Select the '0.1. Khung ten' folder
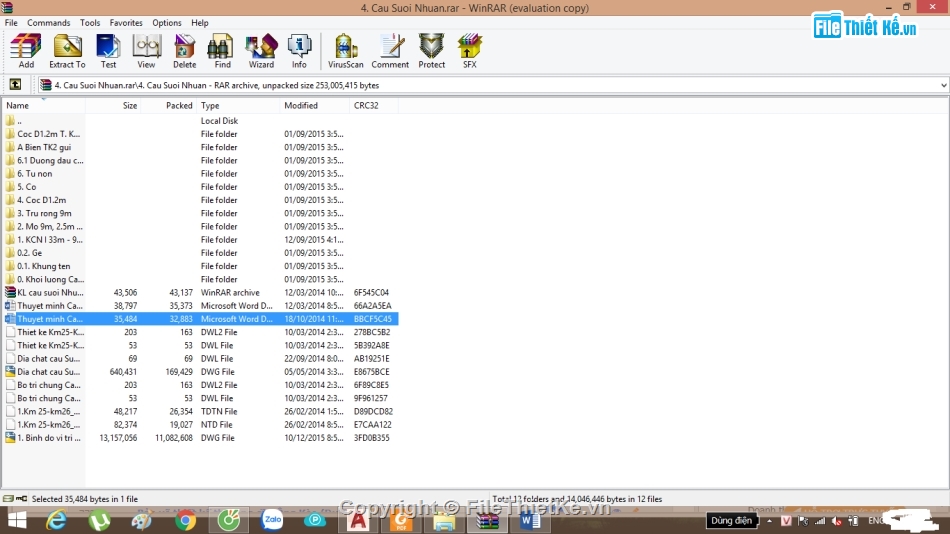 201,266
